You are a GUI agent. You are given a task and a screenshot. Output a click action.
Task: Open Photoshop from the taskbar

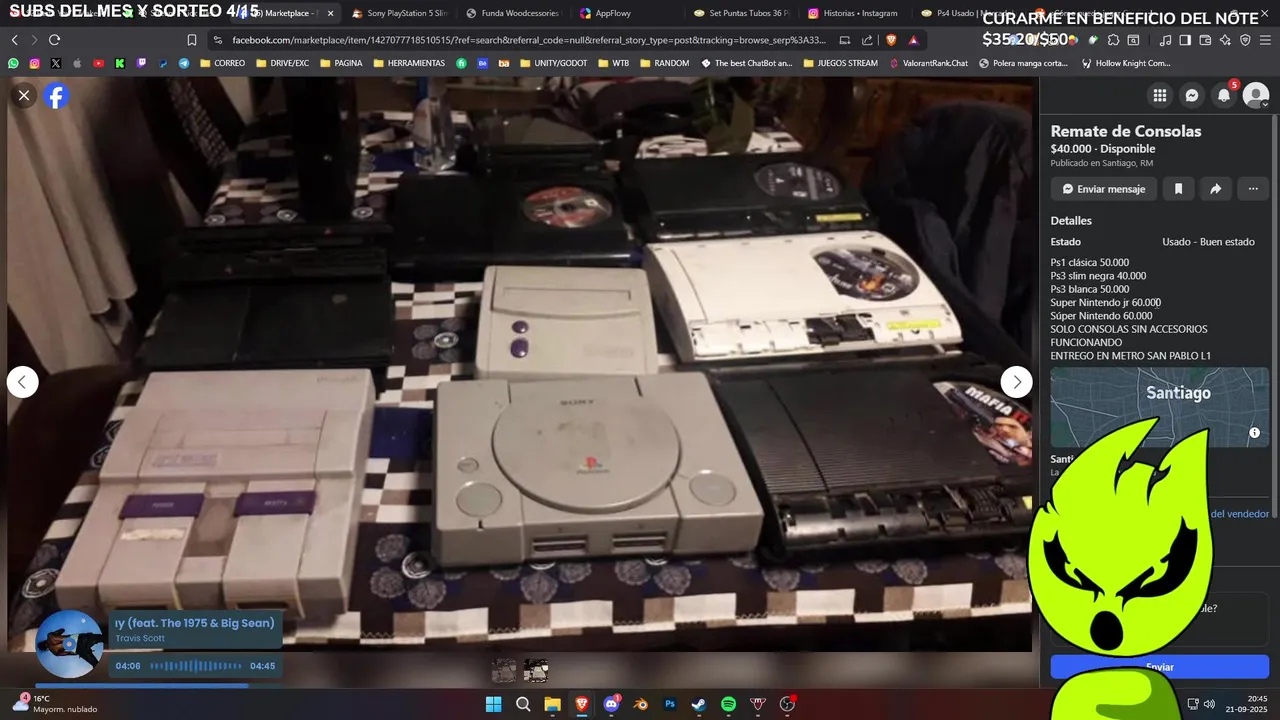click(x=670, y=704)
